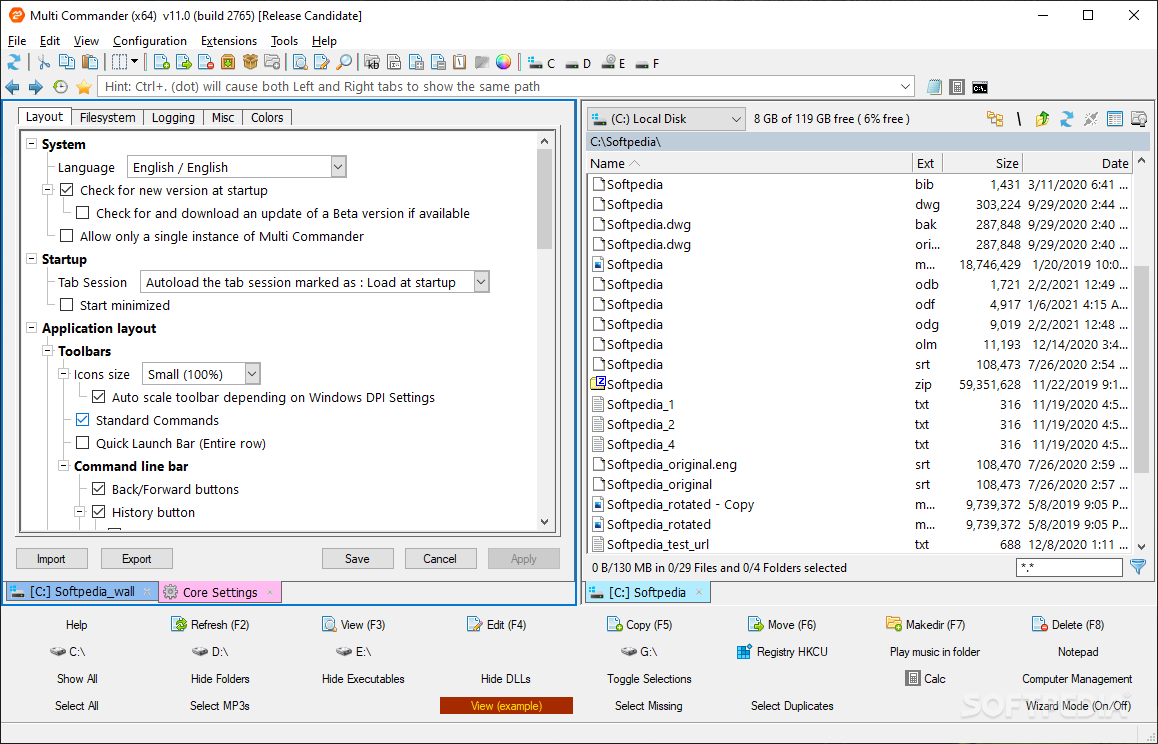Viewport: 1158px width, 744px height.
Task: Click folder tree icon in right panel
Action: click(x=995, y=119)
